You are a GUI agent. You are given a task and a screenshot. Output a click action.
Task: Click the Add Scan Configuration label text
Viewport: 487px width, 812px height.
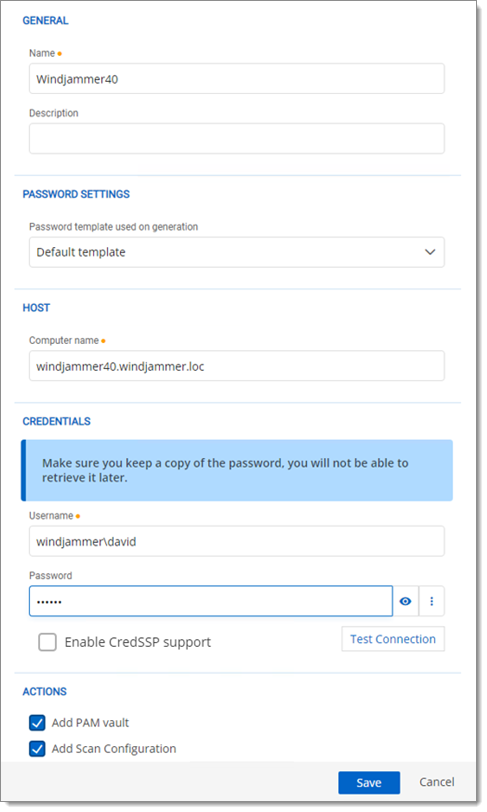pos(113,748)
